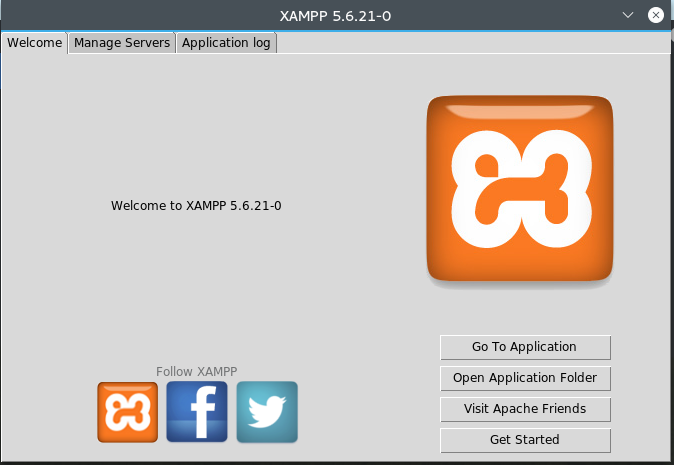Click the 'Welcome to XAMPP 5.6.21-0' text
The image size is (674, 465).
[196, 205]
